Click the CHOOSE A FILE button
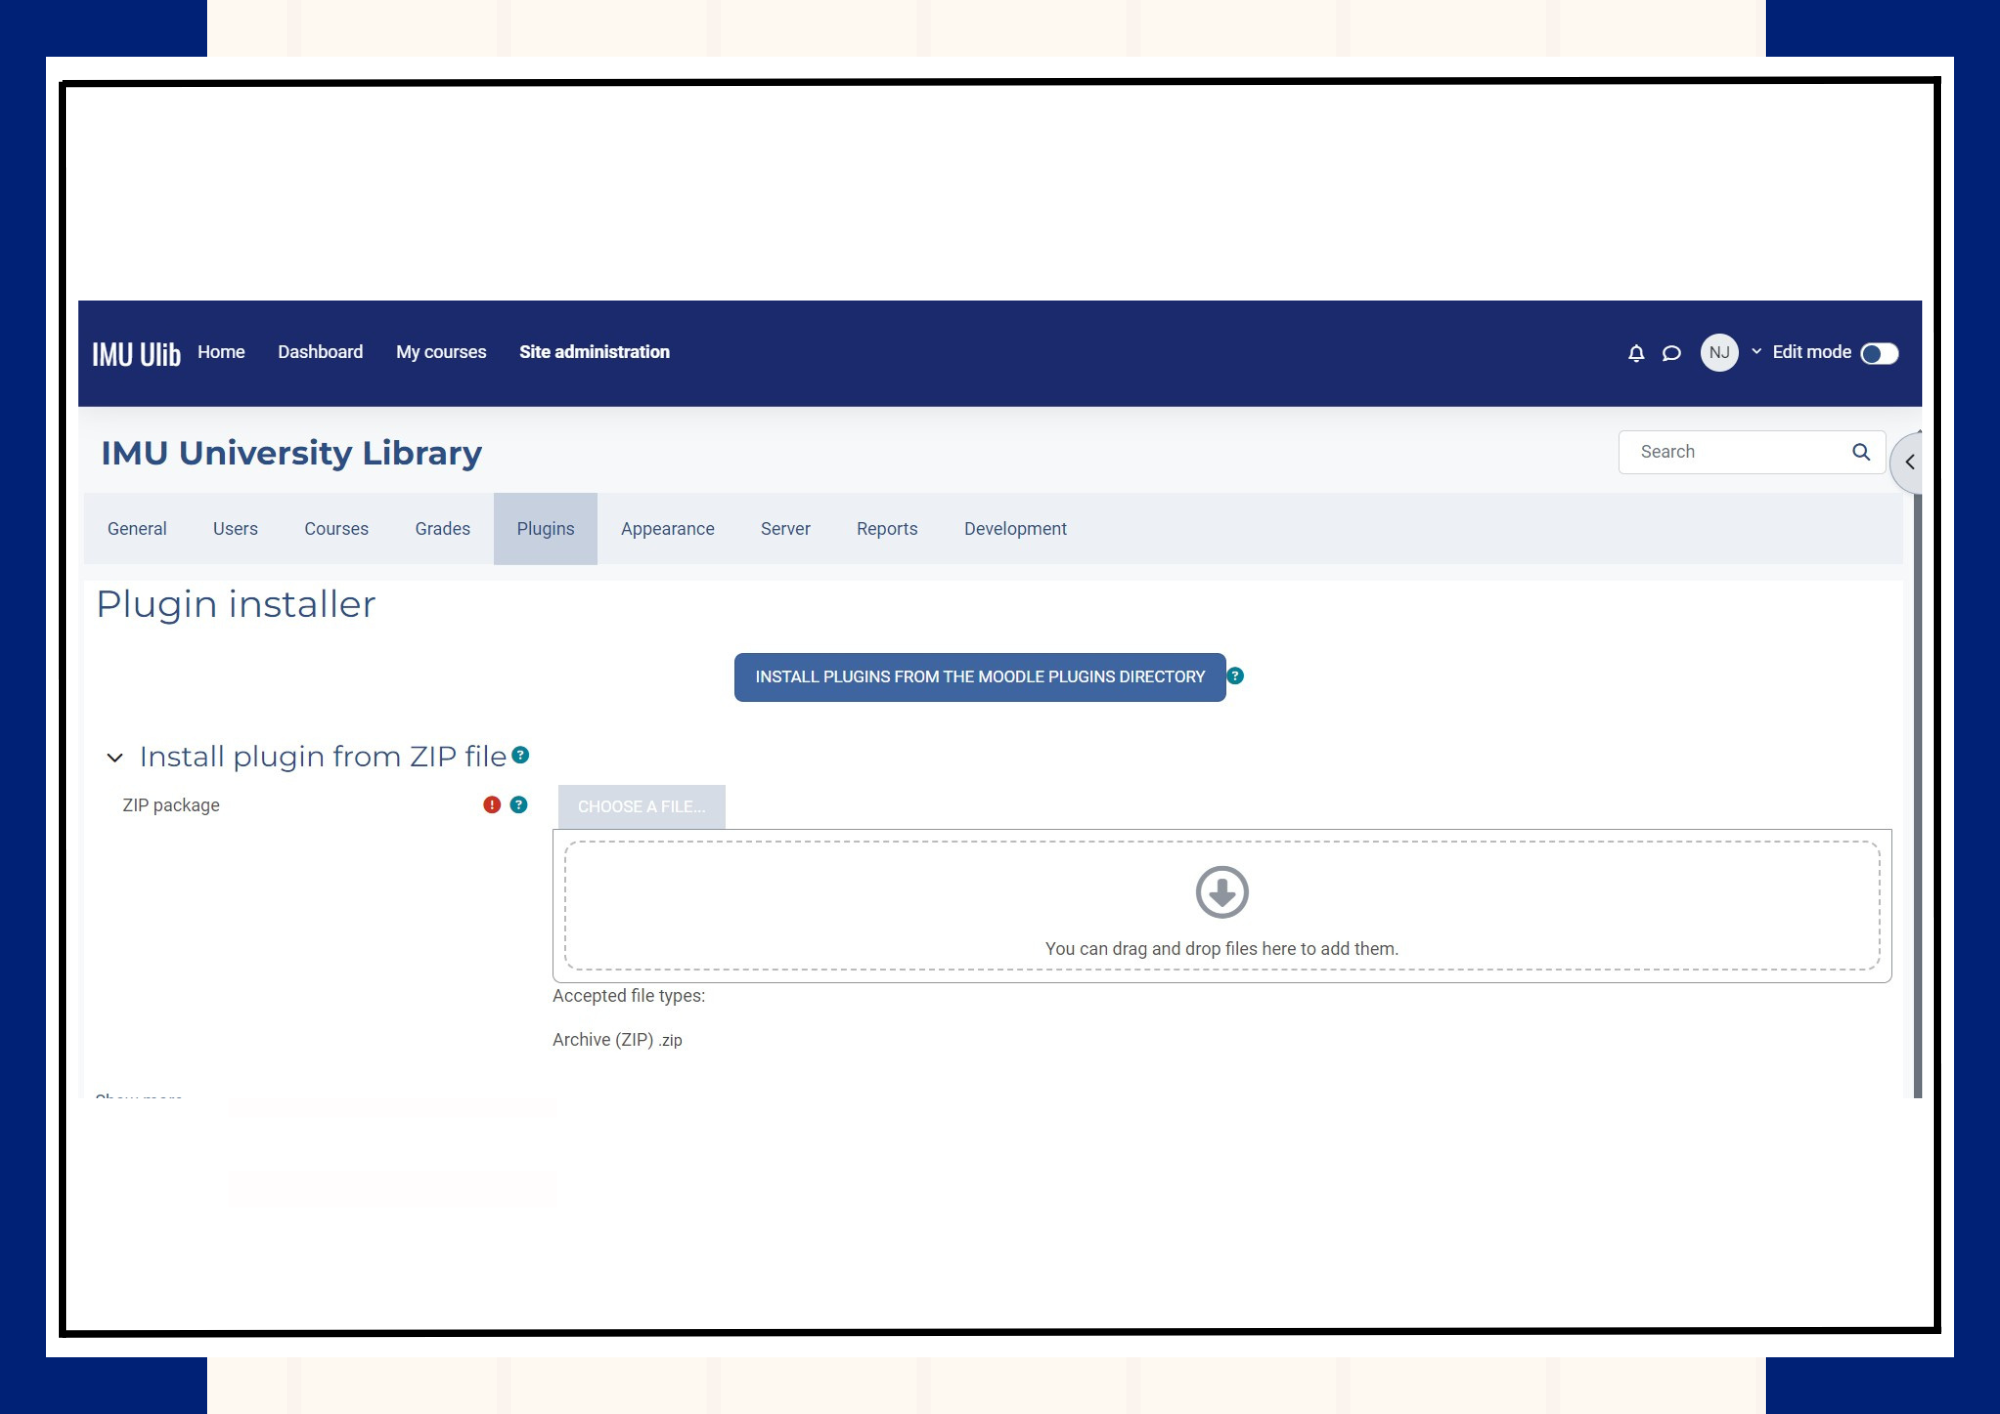The height and width of the screenshot is (1414, 2000). (641, 805)
